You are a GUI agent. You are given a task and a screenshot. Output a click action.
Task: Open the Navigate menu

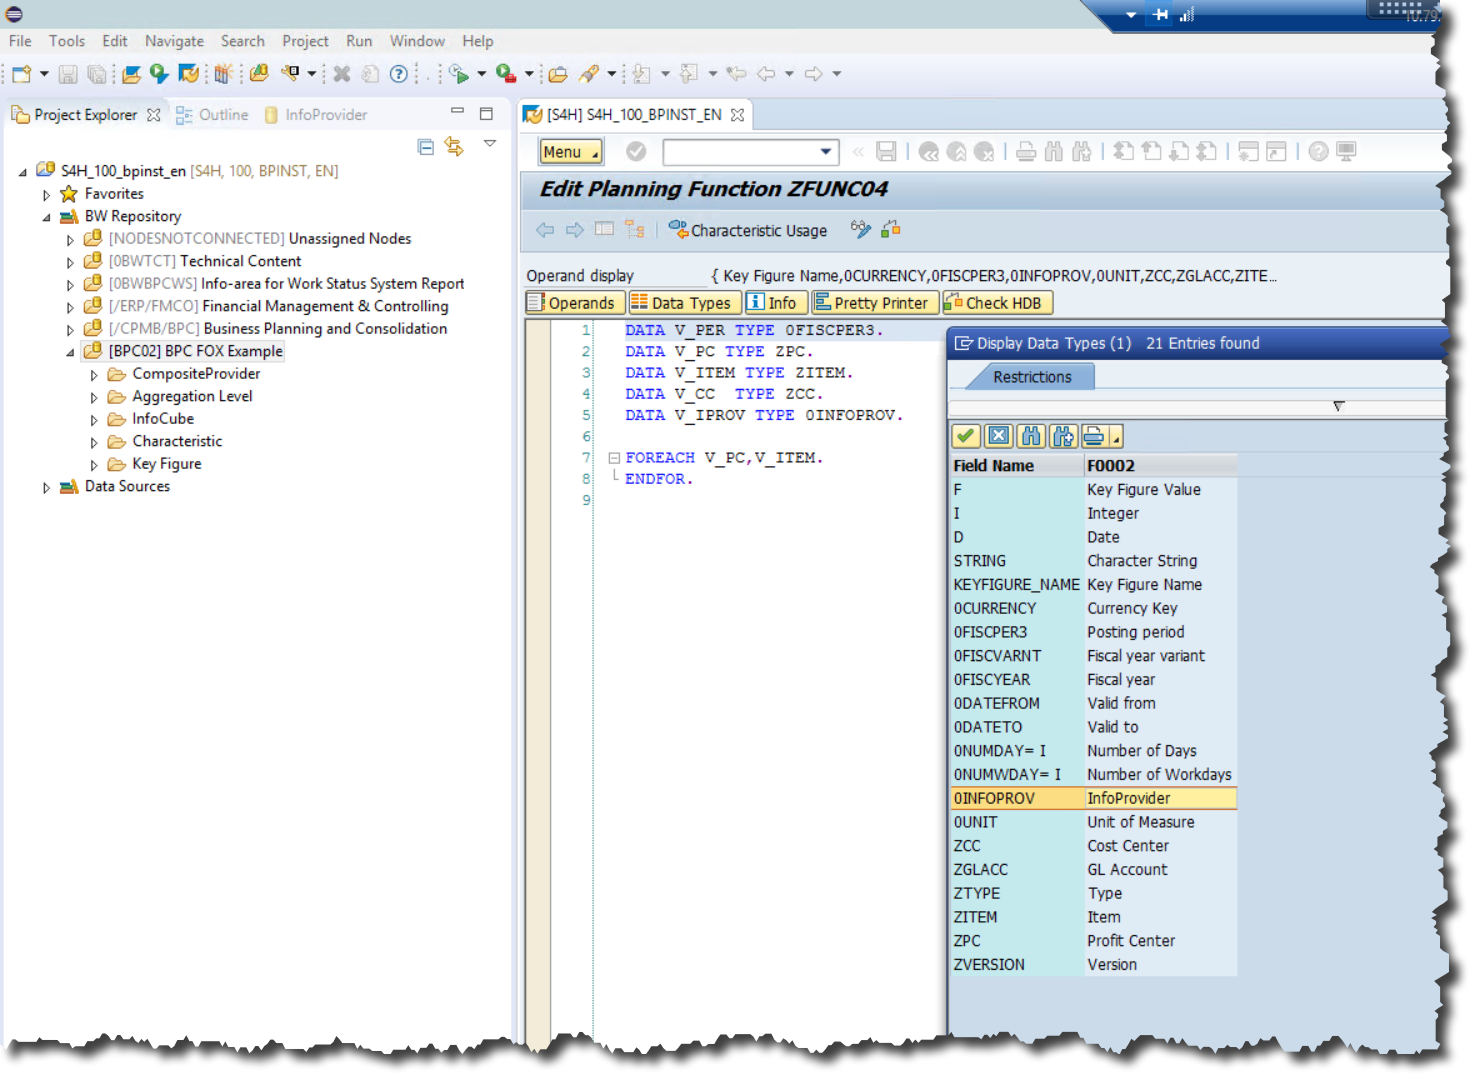[174, 41]
